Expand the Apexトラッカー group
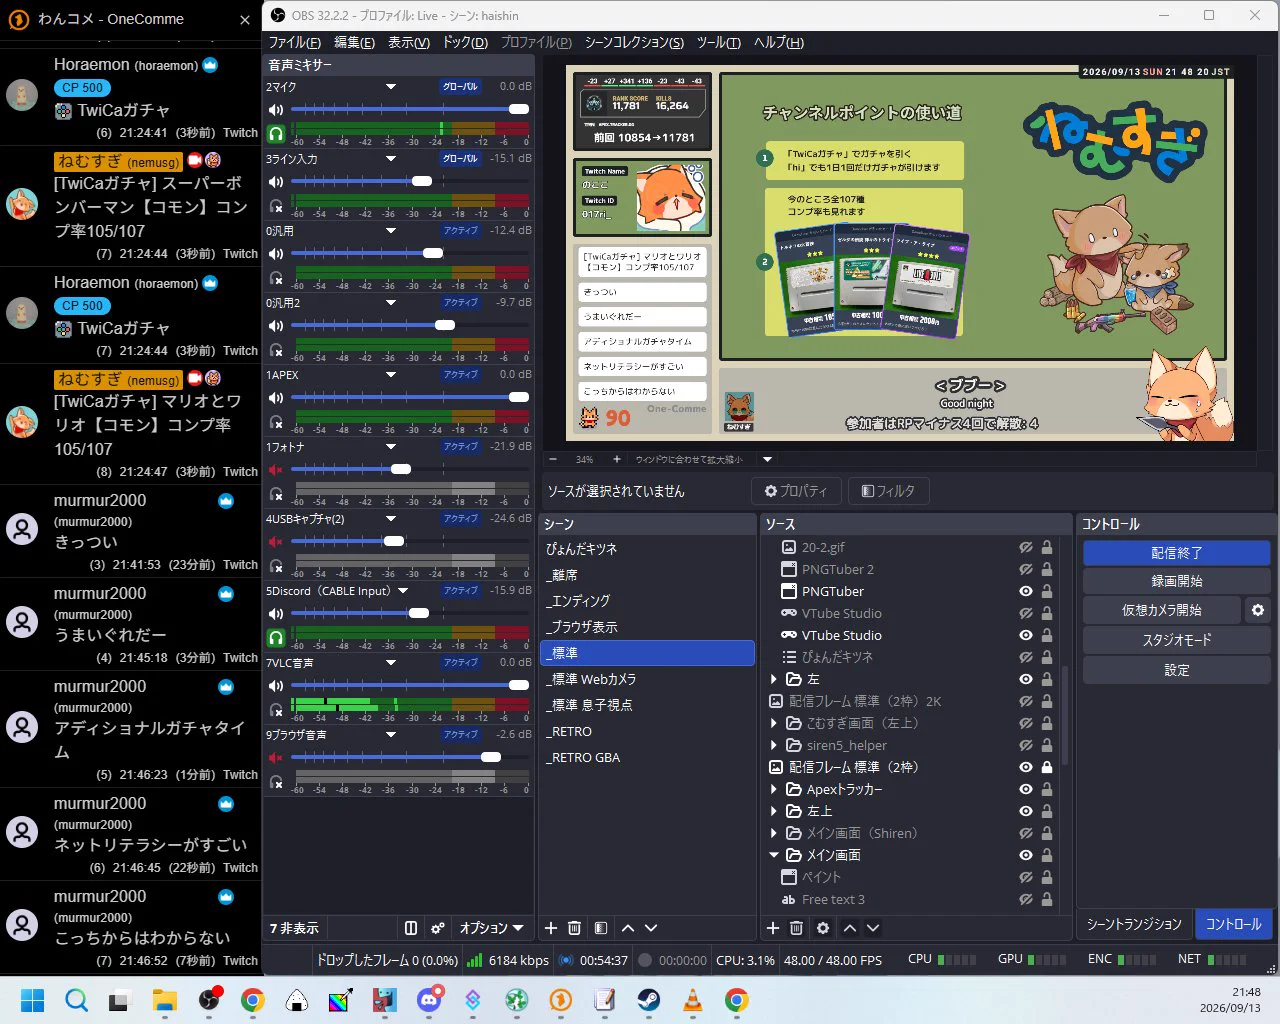The image size is (1280, 1024). (773, 789)
